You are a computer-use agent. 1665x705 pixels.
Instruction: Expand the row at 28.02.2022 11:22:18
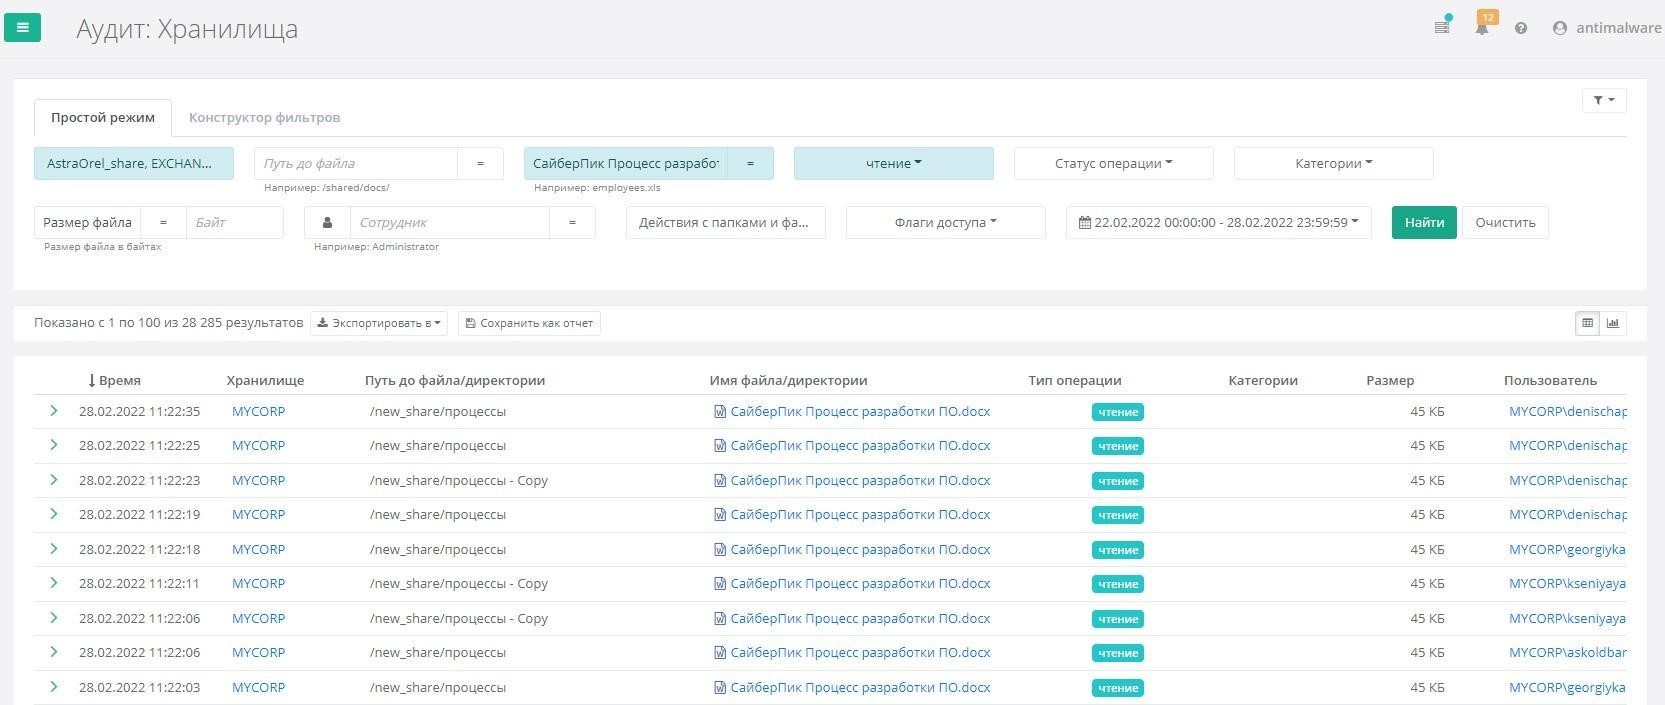(53, 549)
